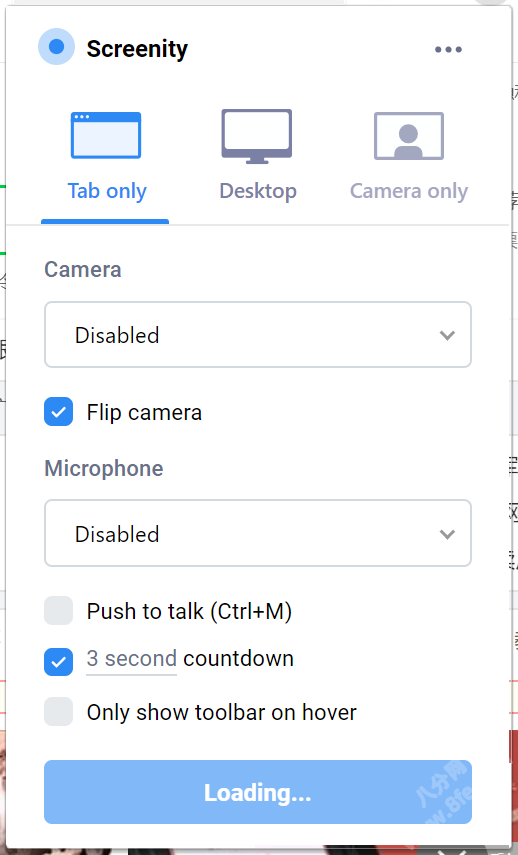The width and height of the screenshot is (518, 855).
Task: Switch to the Tab only tab label
Action: point(107,191)
